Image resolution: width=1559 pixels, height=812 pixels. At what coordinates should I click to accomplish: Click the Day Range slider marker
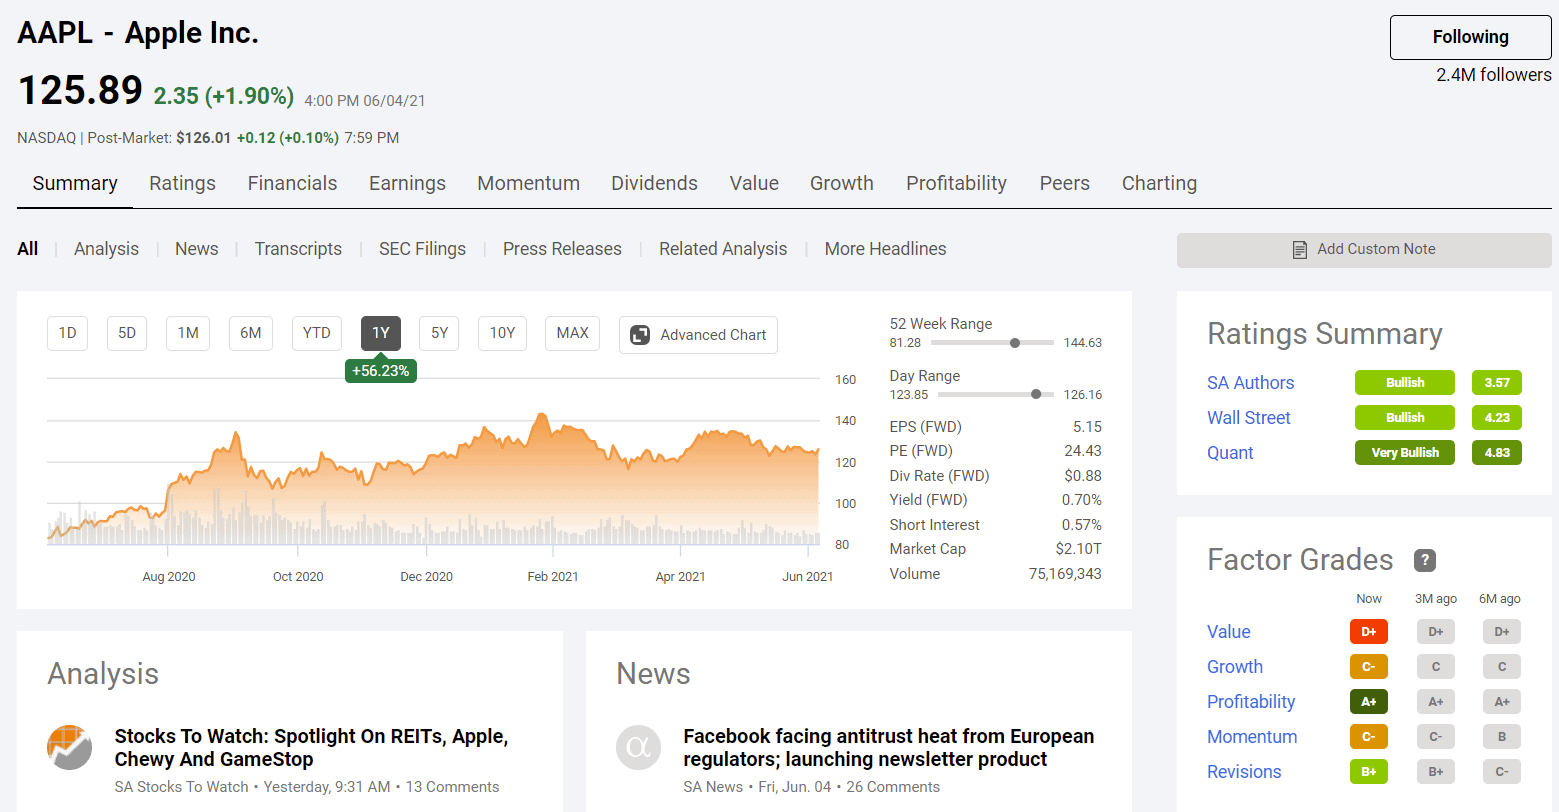(x=1036, y=394)
